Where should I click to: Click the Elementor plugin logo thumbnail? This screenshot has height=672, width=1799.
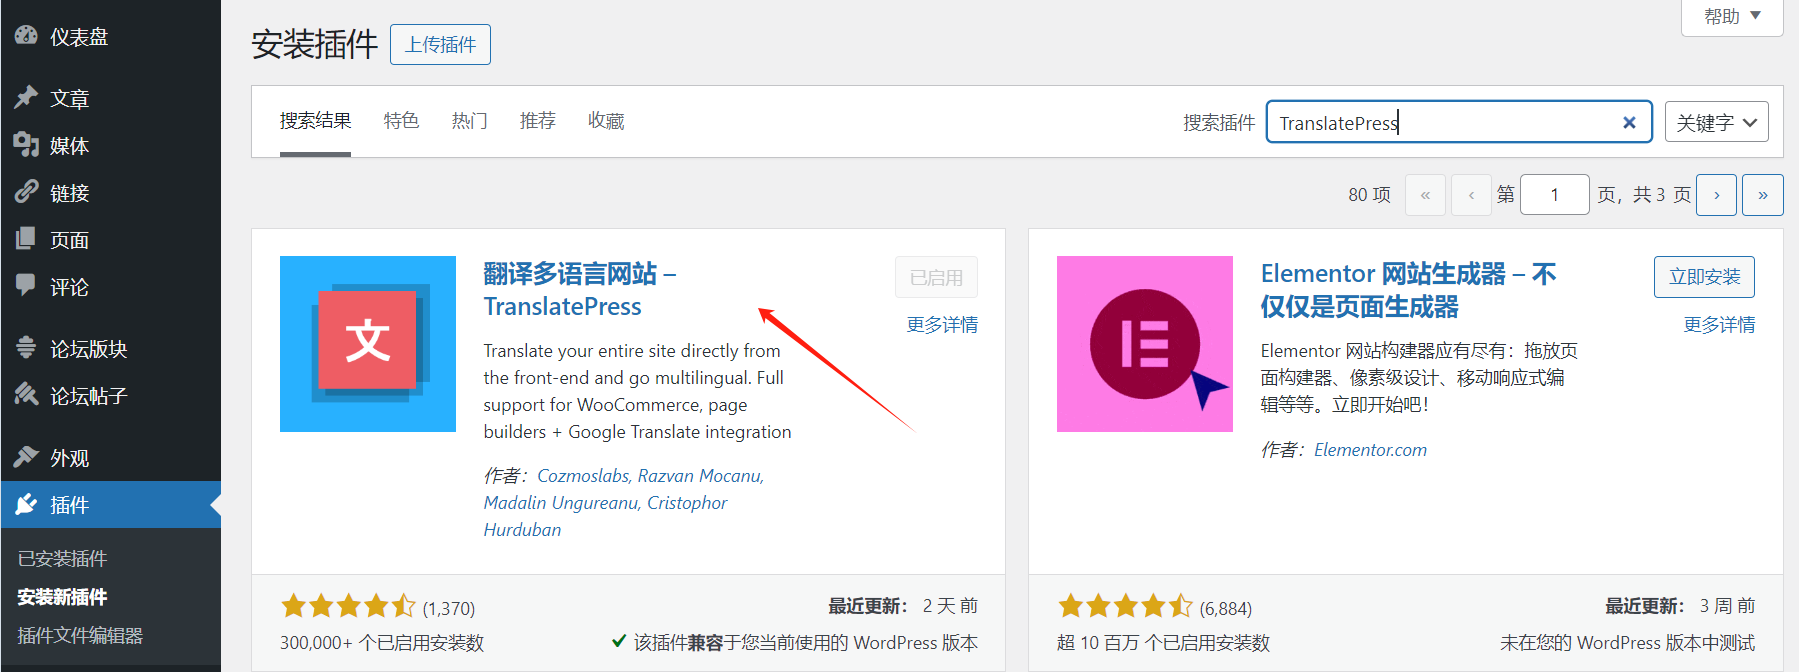(1145, 344)
